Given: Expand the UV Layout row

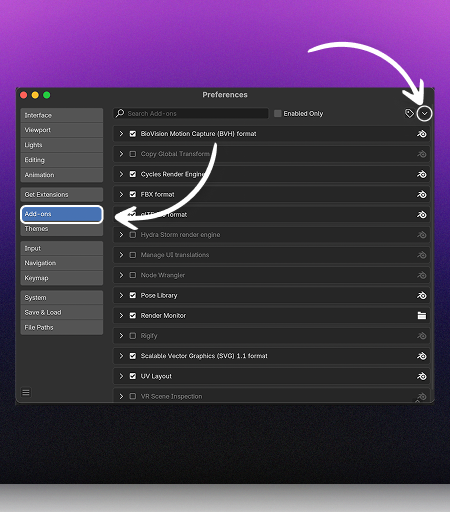Looking at the screenshot, I should pyautogui.click(x=121, y=376).
